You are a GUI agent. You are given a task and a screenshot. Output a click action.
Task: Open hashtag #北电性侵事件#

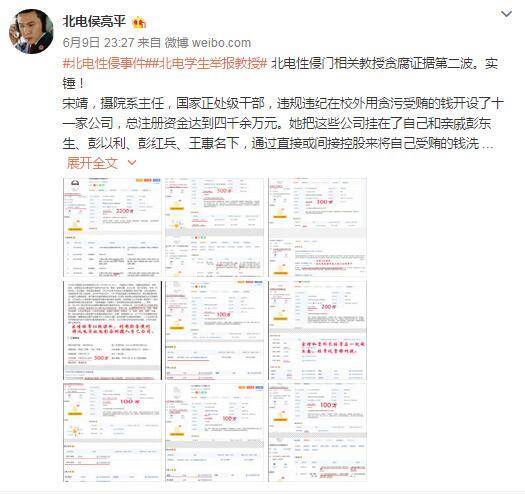point(106,63)
